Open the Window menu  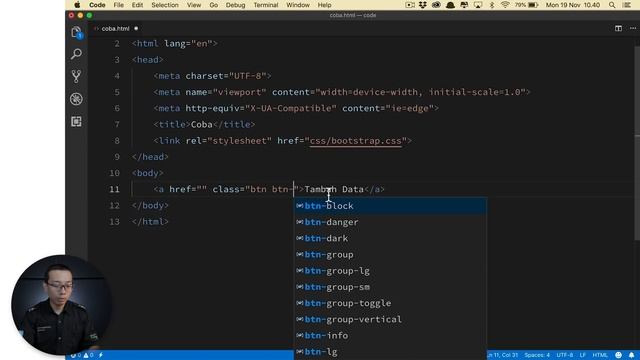tap(298, 5)
